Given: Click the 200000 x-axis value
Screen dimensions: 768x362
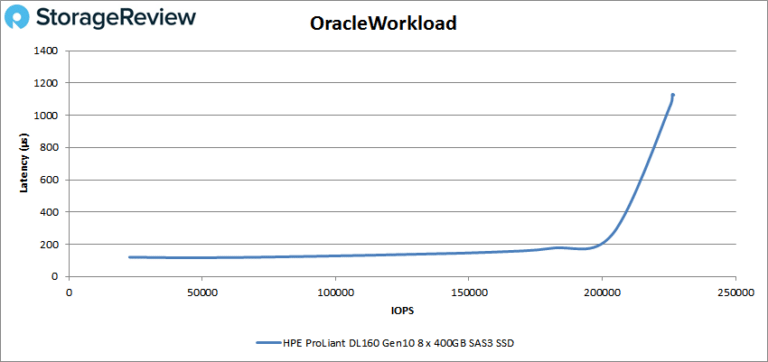Looking at the screenshot, I should [x=602, y=293].
